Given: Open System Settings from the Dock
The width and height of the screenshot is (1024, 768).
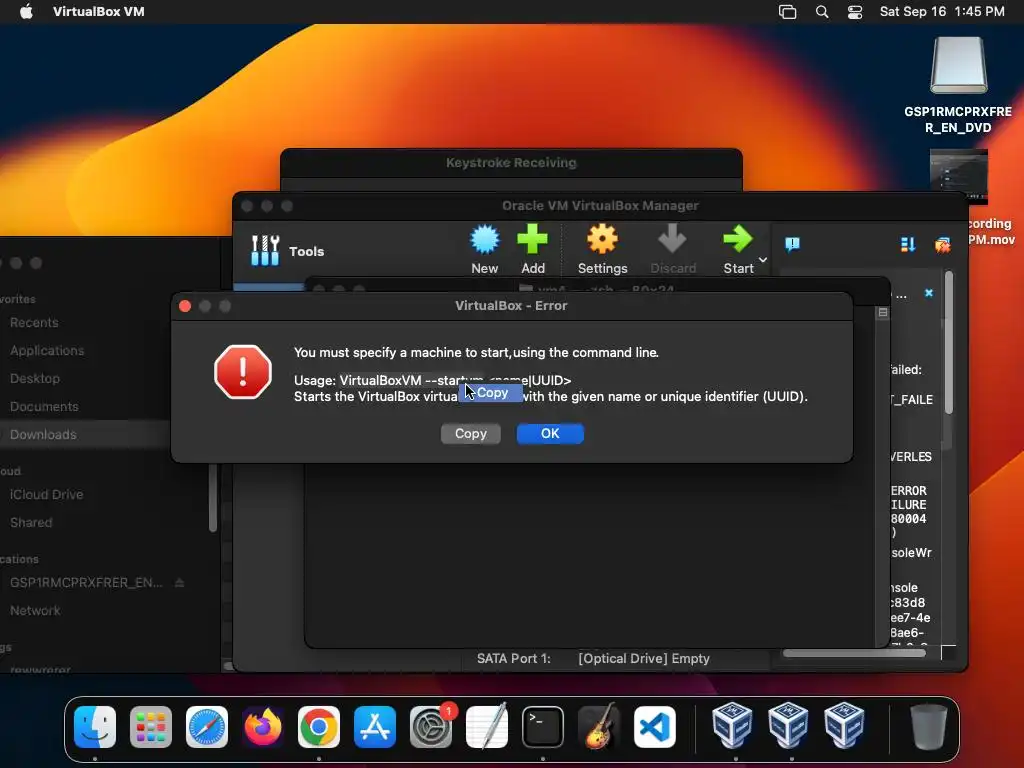Looking at the screenshot, I should click(x=431, y=726).
